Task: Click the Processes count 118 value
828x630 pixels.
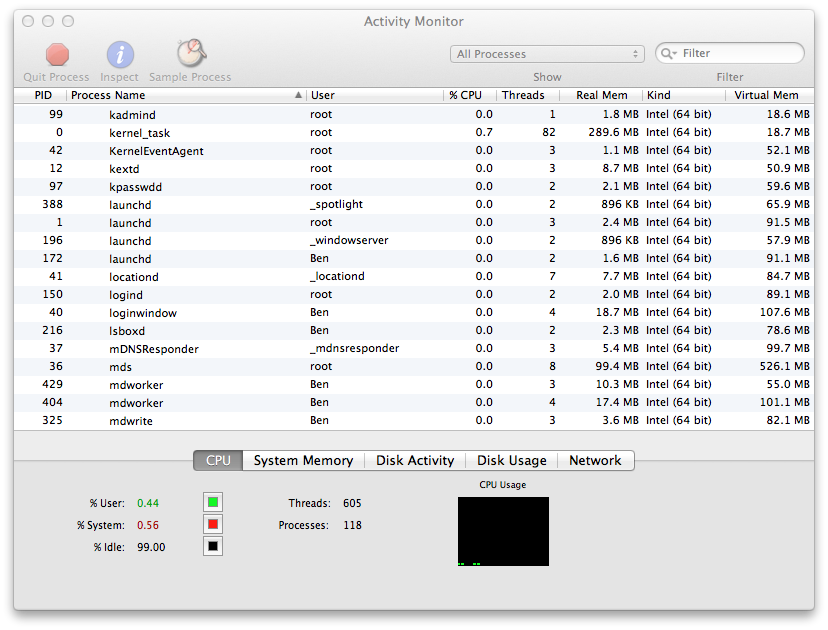Action: [x=352, y=525]
